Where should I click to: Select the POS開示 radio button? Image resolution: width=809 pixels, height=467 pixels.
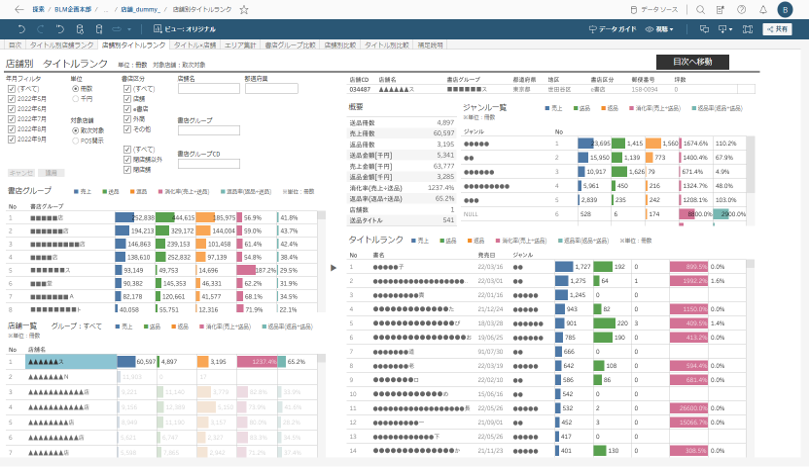pos(75,139)
